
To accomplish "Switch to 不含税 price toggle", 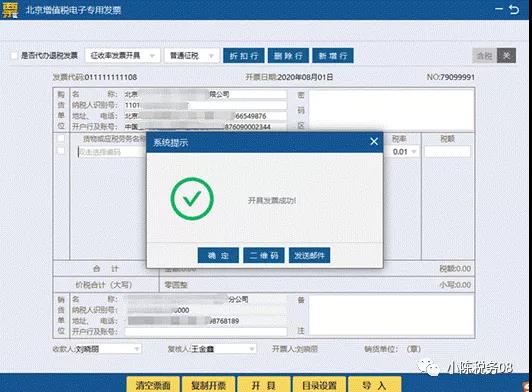I will coord(507,56).
